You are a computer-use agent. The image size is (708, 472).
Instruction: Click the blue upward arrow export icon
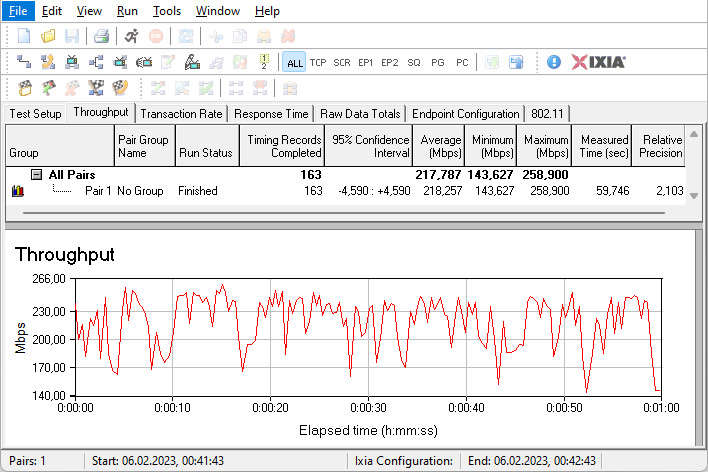click(x=516, y=62)
